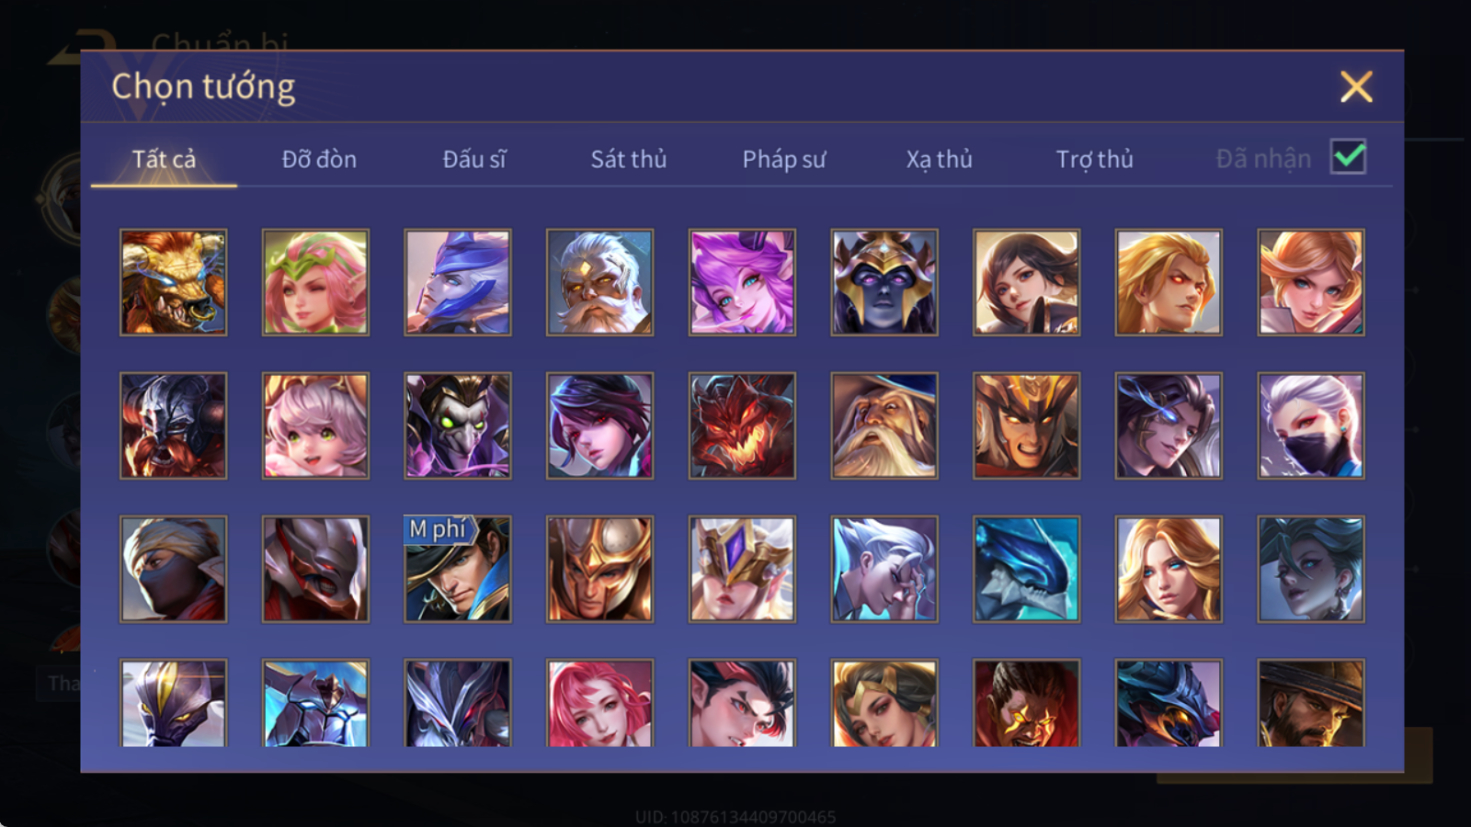The image size is (1471, 827).
Task: Select the 'Tất cả' tab
Action: tap(164, 159)
